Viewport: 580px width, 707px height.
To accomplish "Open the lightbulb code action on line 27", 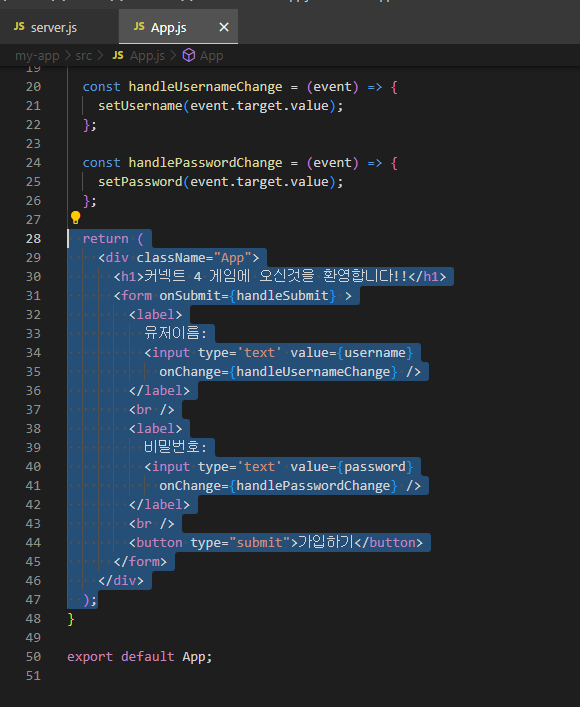I will [75, 218].
